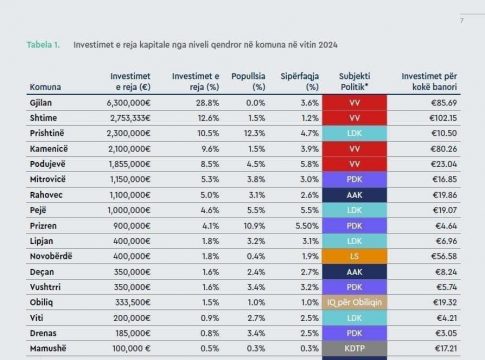Click the Investimet për kokë banori header
This screenshot has width=485, height=360.
(429, 81)
